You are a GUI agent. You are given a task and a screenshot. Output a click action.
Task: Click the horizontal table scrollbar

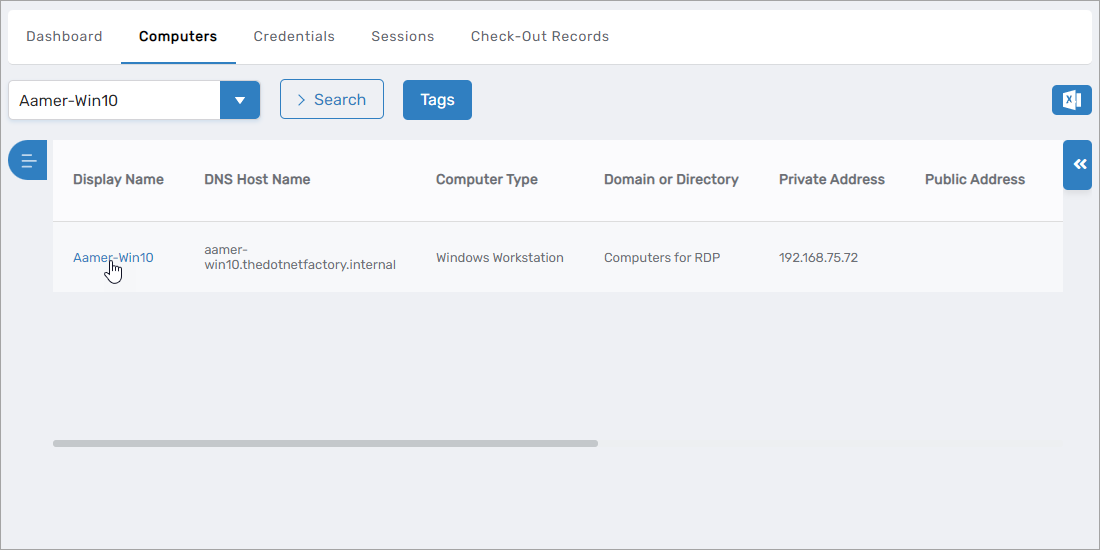[x=325, y=443]
